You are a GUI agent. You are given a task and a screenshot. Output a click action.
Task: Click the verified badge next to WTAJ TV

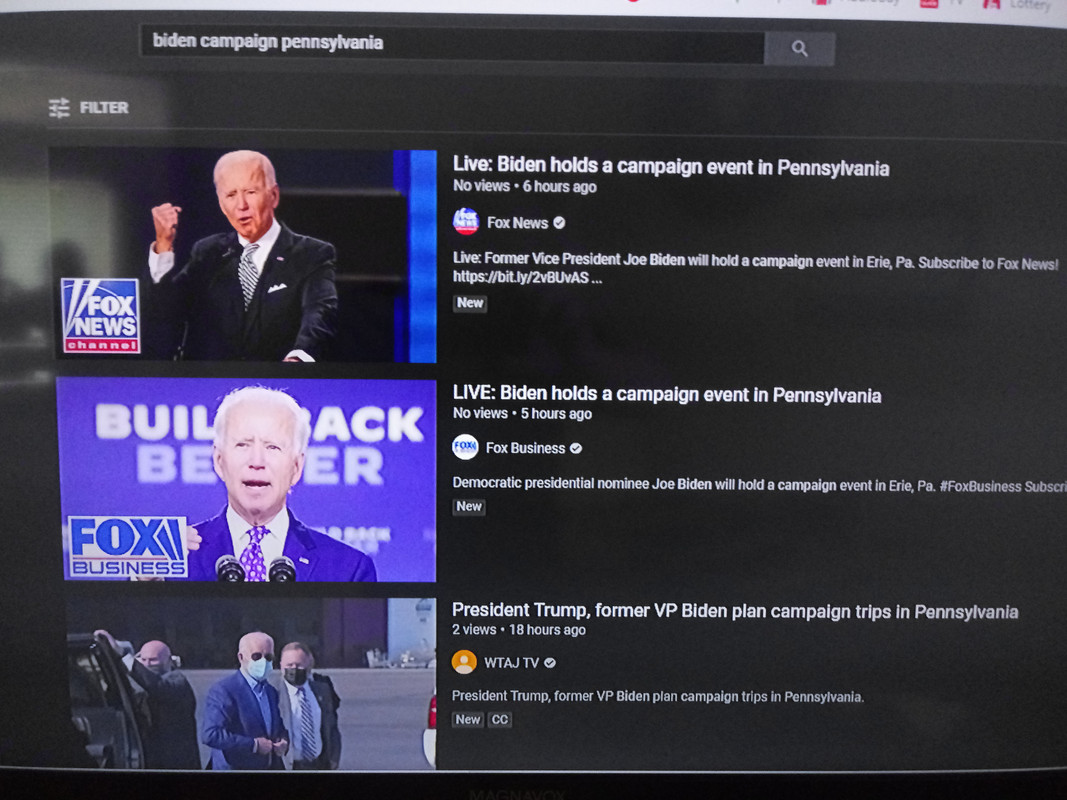pos(550,663)
